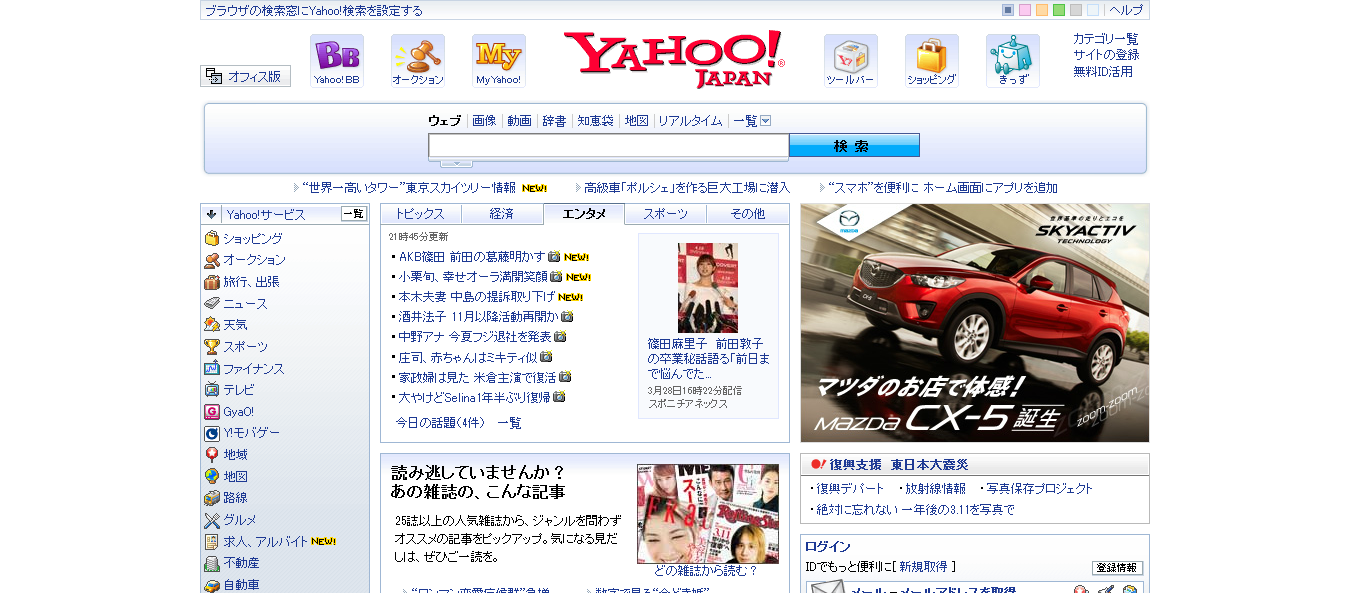The height and width of the screenshot is (593, 1349).
Task: Click the テレビ TV icon
Action: pyautogui.click(x=212, y=390)
